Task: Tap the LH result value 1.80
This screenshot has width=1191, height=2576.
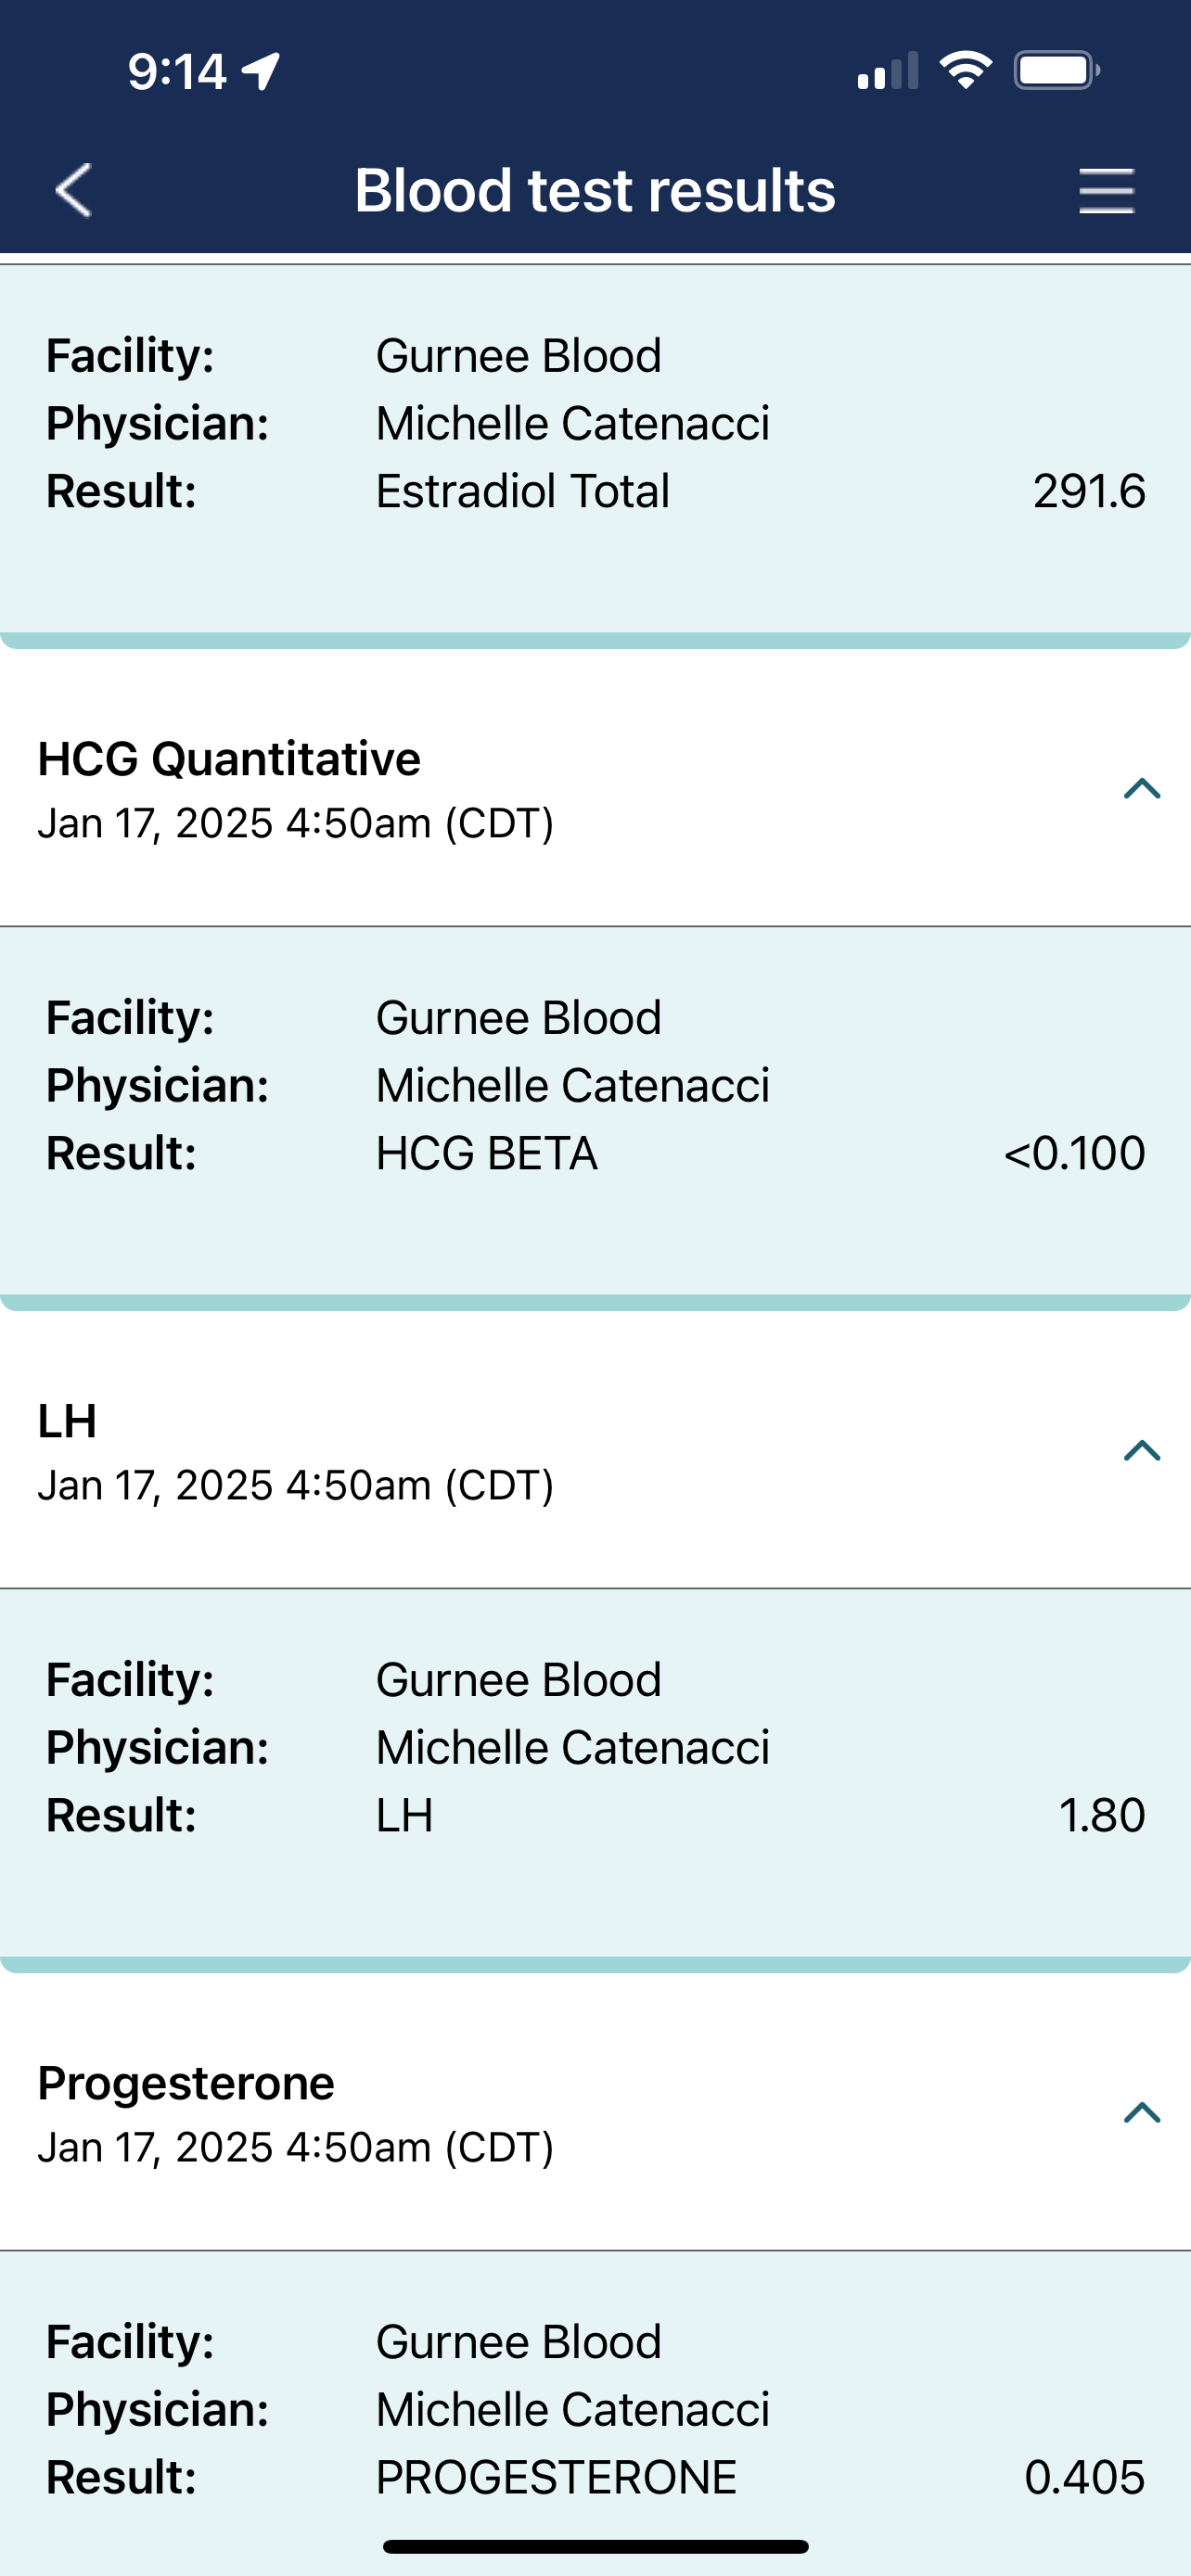Action: pyautogui.click(x=1101, y=1815)
